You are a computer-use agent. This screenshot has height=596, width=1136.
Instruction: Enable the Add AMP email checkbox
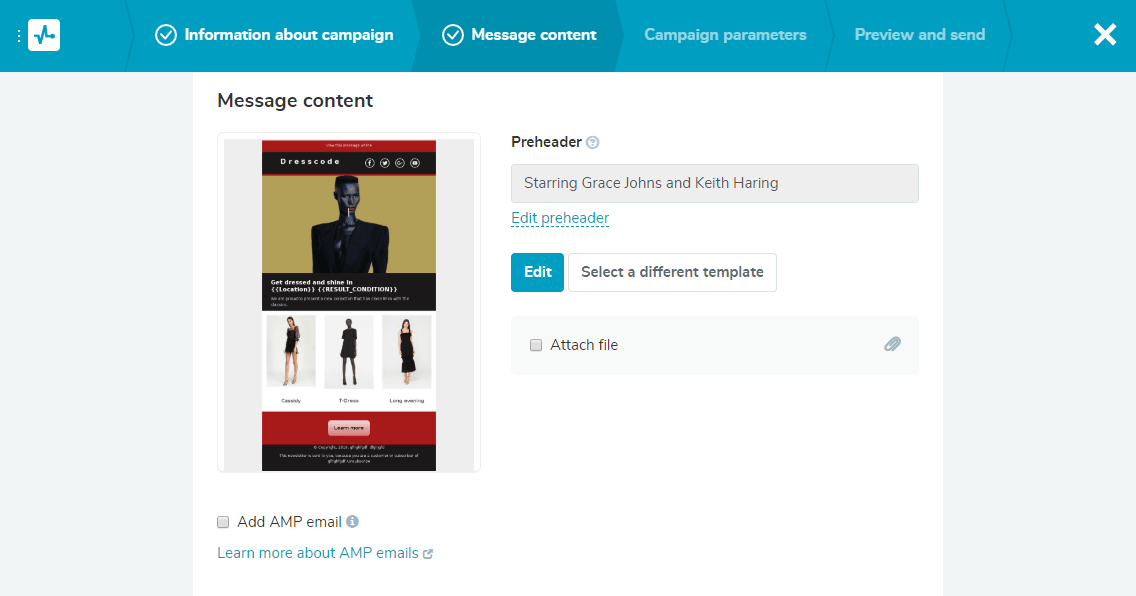click(x=222, y=521)
